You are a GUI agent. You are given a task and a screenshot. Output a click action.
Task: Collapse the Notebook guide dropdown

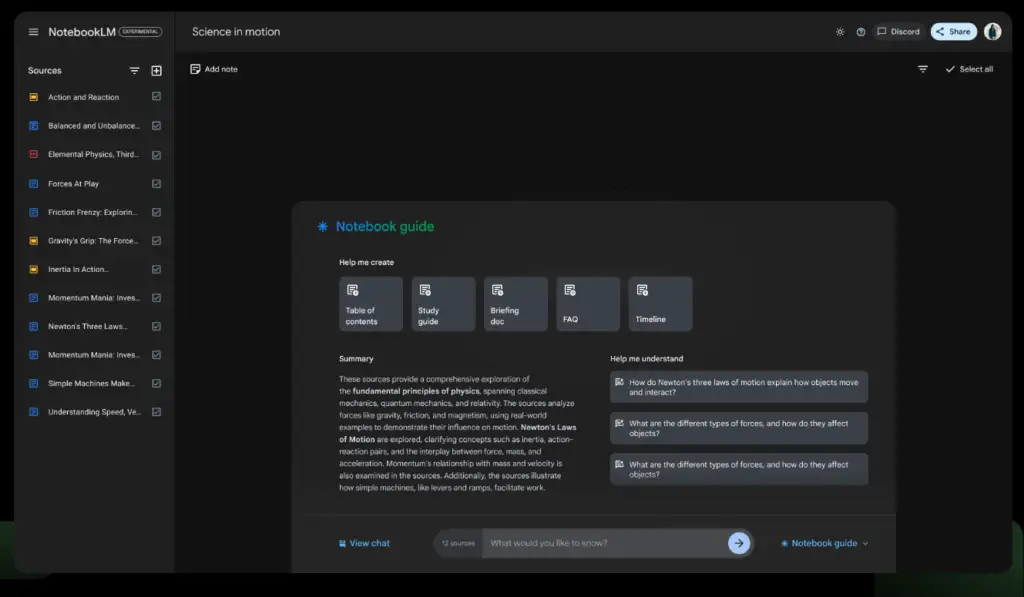click(824, 543)
